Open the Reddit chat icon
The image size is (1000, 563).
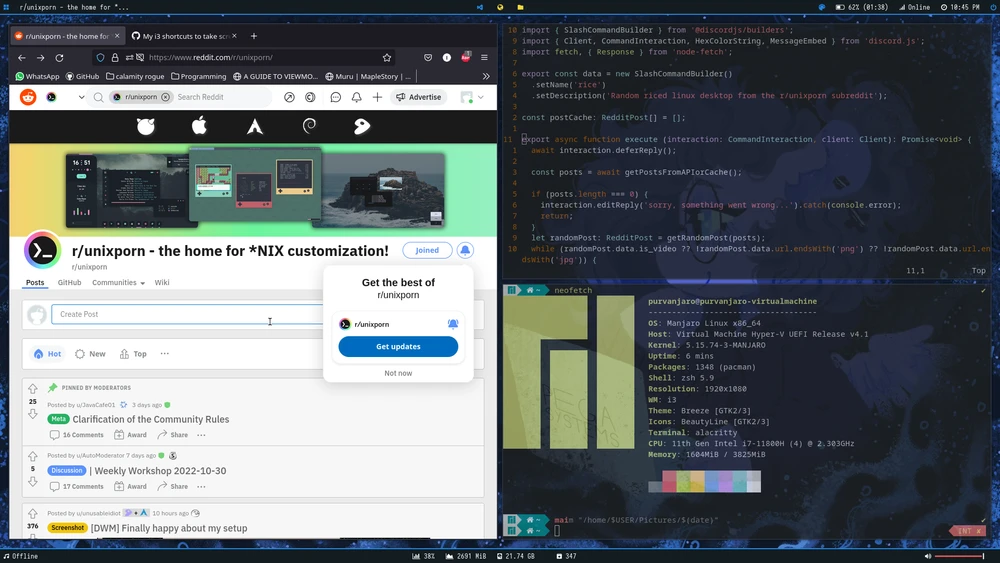(x=335, y=97)
